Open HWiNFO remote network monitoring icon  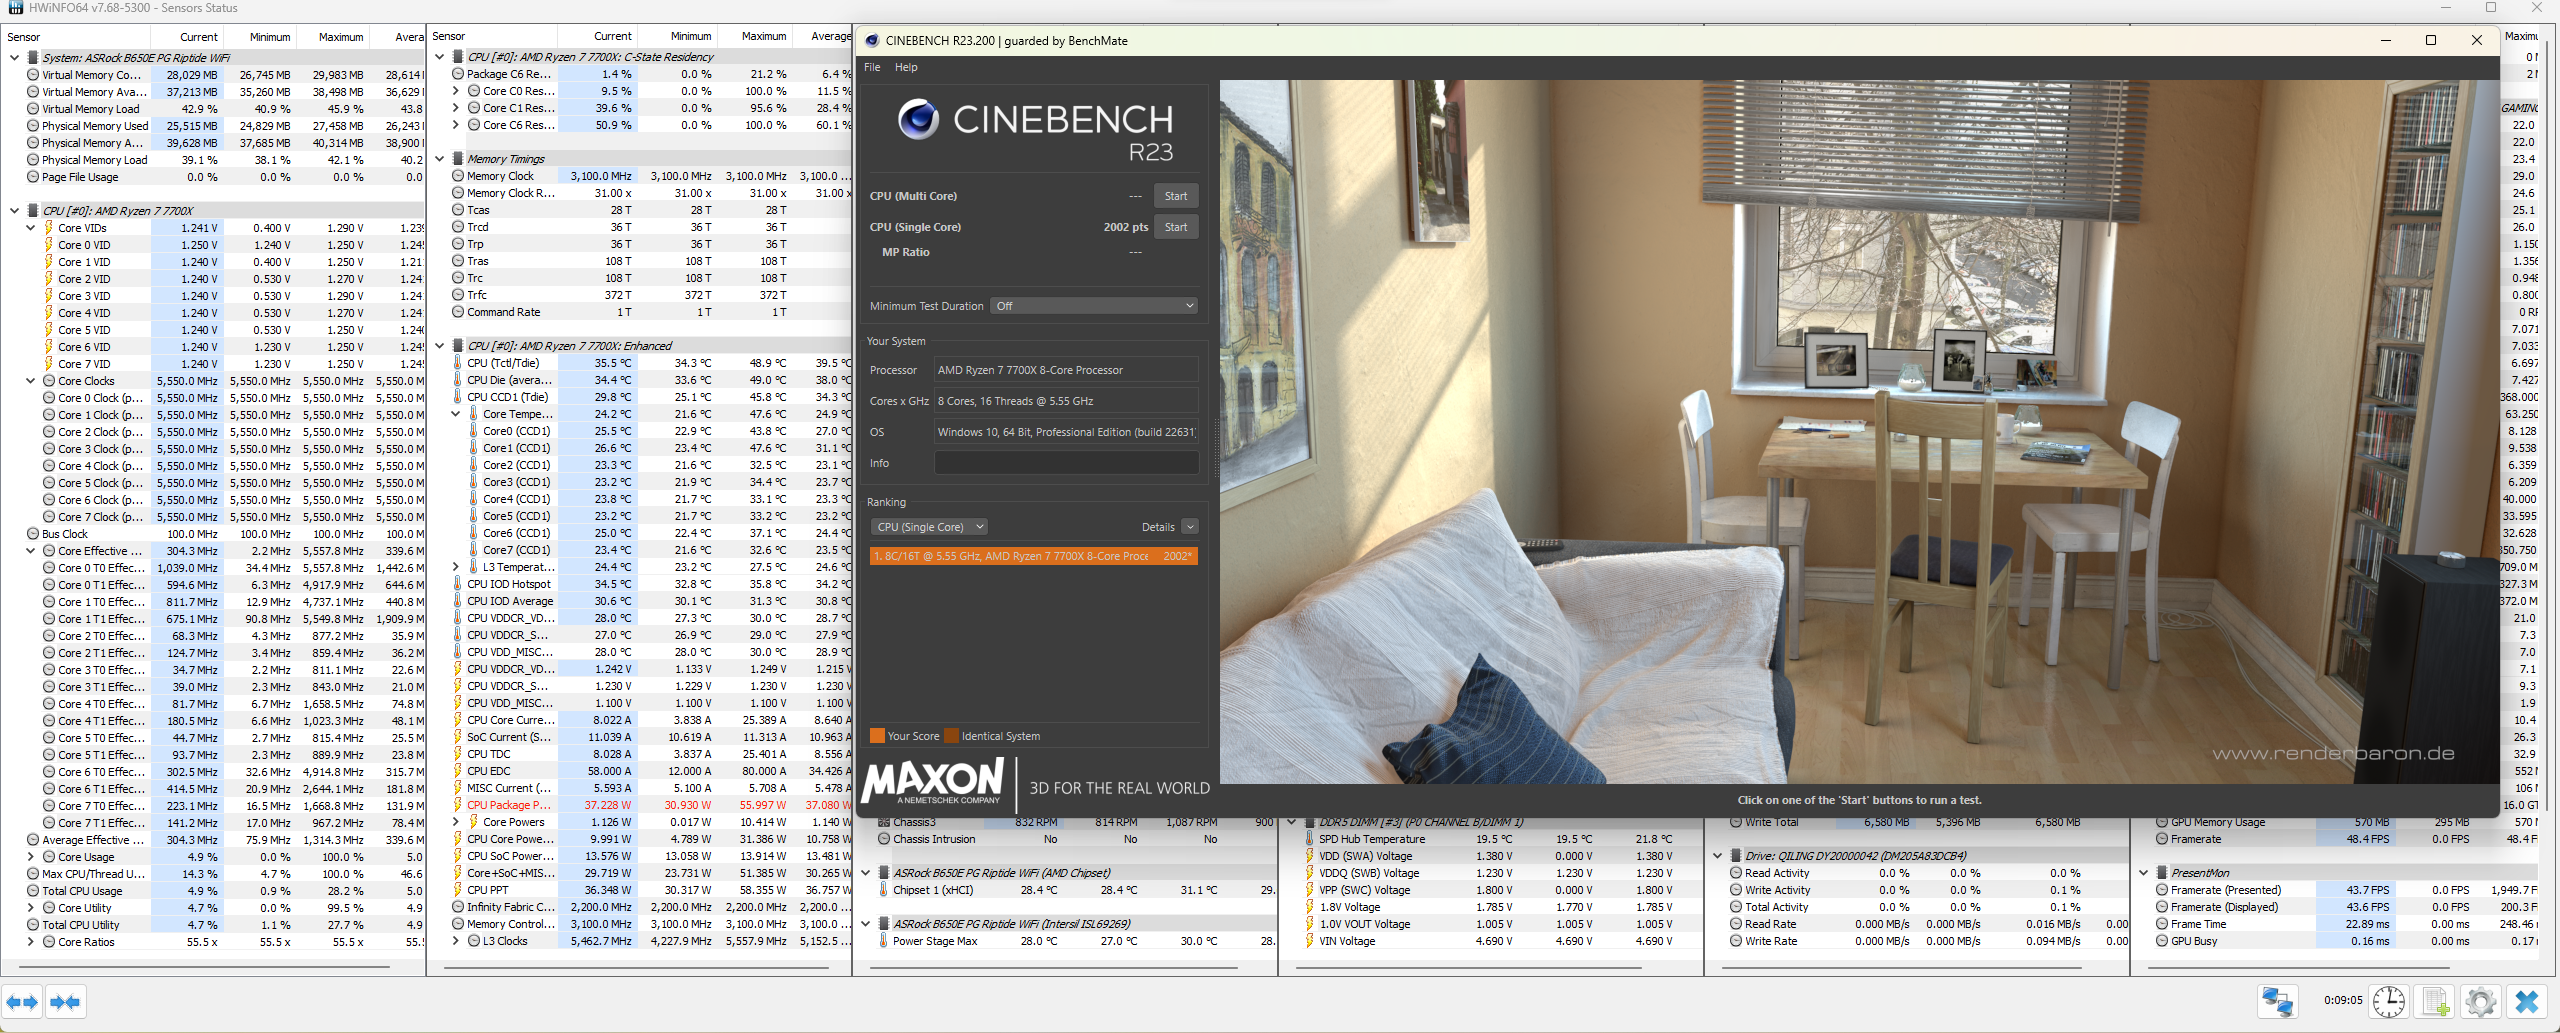(2278, 1001)
